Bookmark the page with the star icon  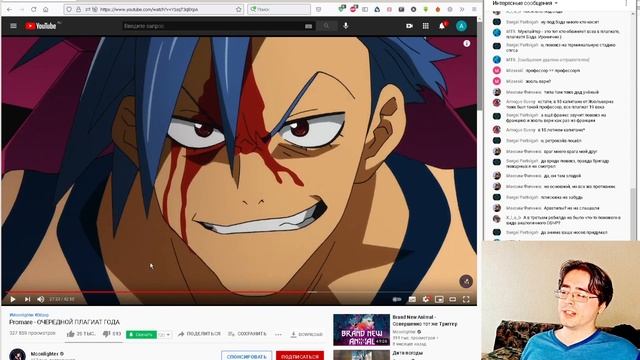[238, 9]
